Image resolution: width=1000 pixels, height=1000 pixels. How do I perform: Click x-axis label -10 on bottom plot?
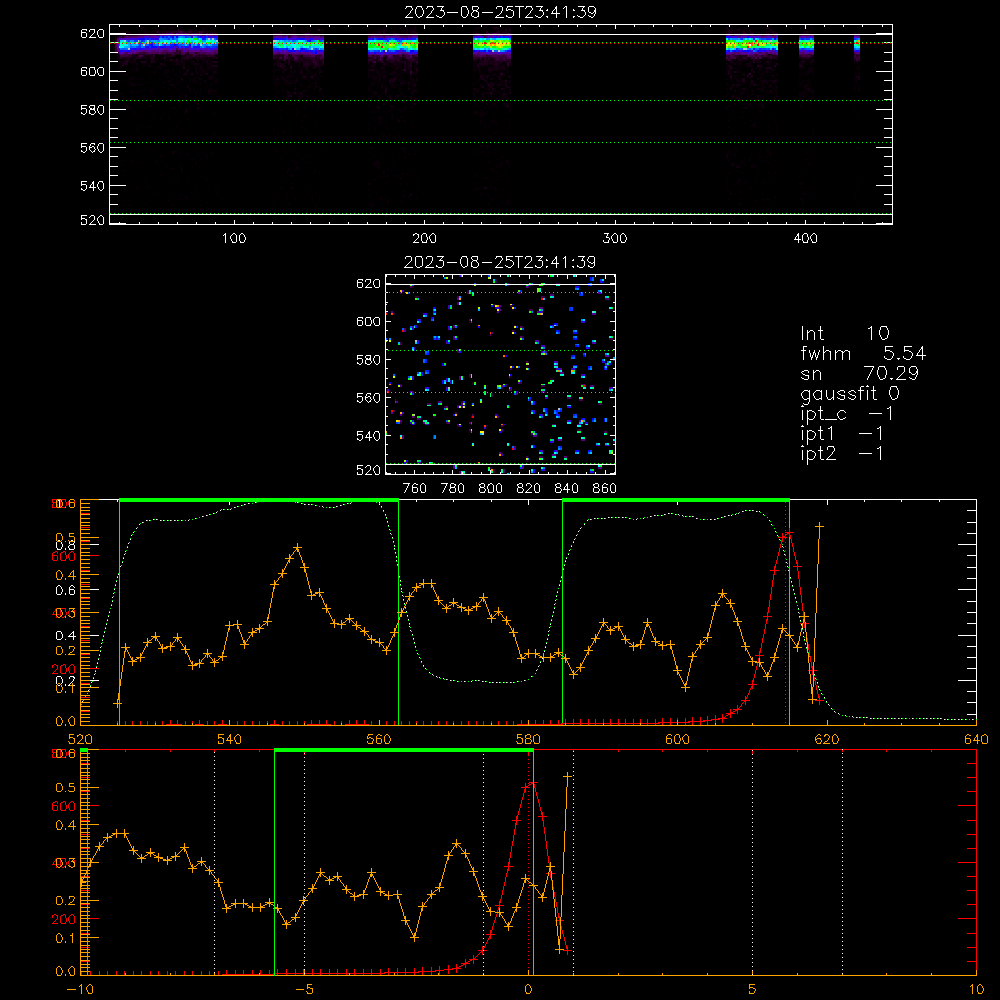click(80, 990)
